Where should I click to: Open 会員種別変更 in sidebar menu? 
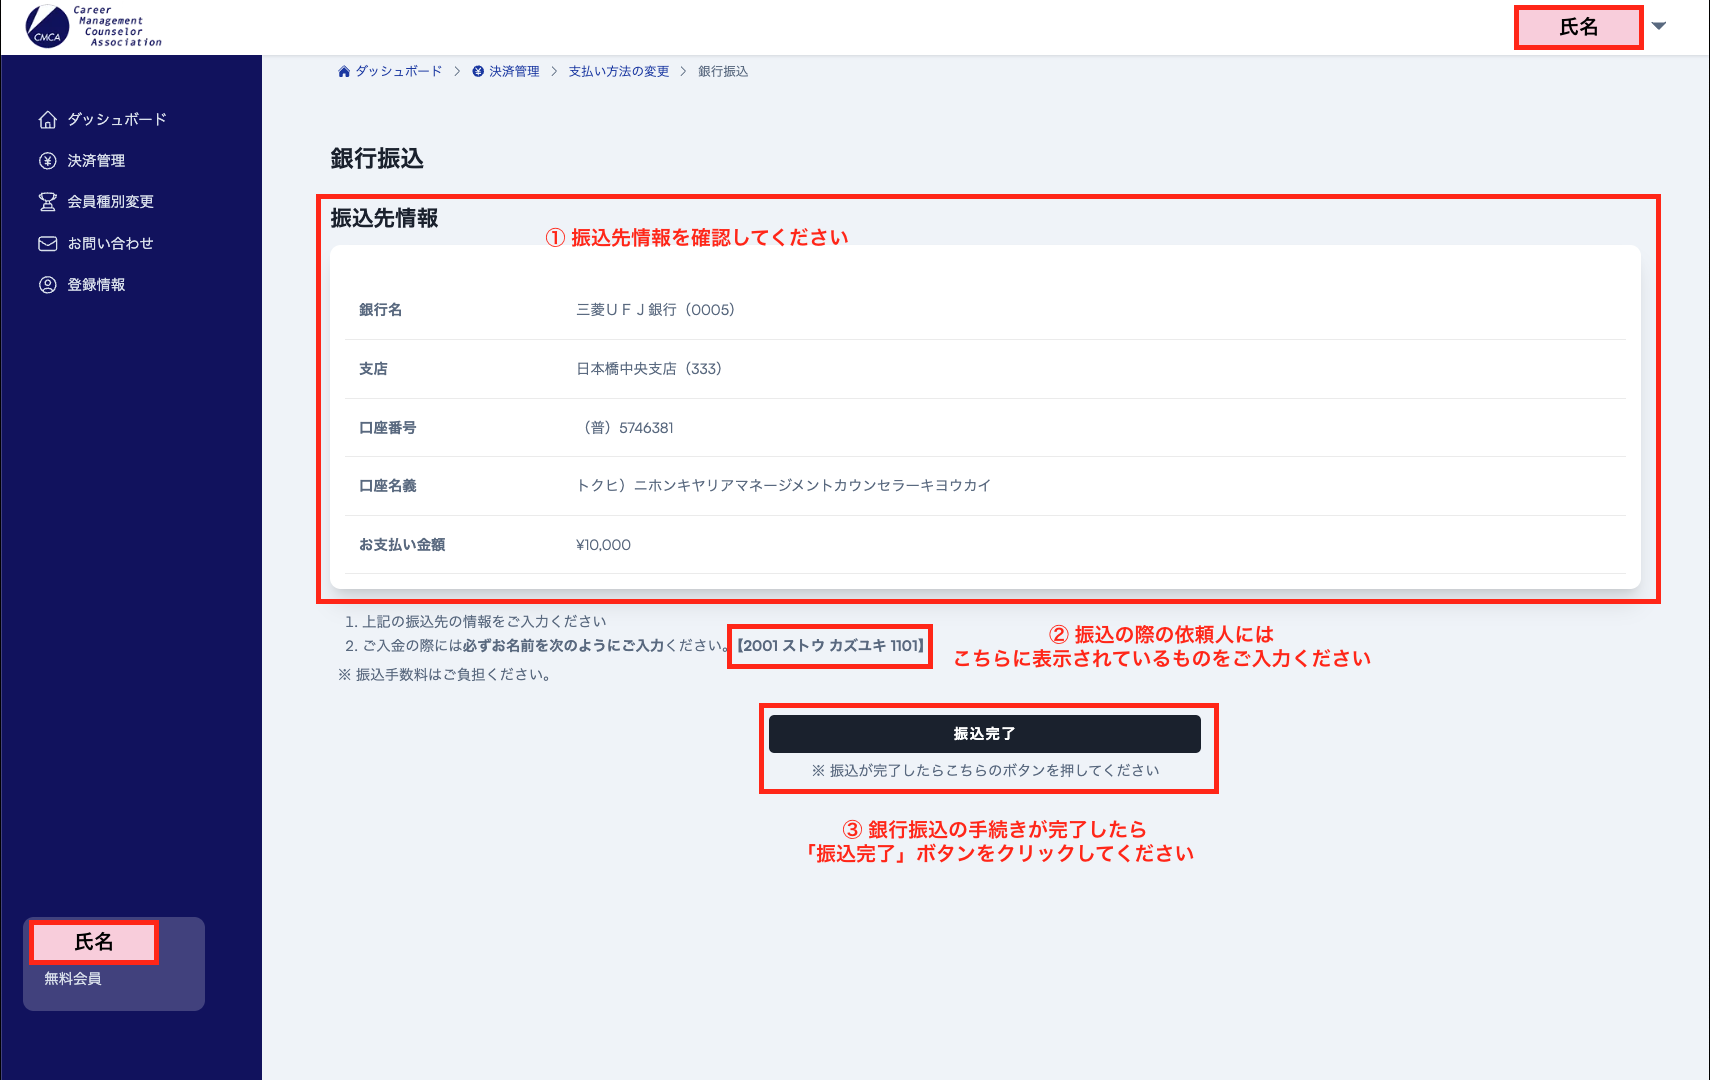click(x=110, y=202)
